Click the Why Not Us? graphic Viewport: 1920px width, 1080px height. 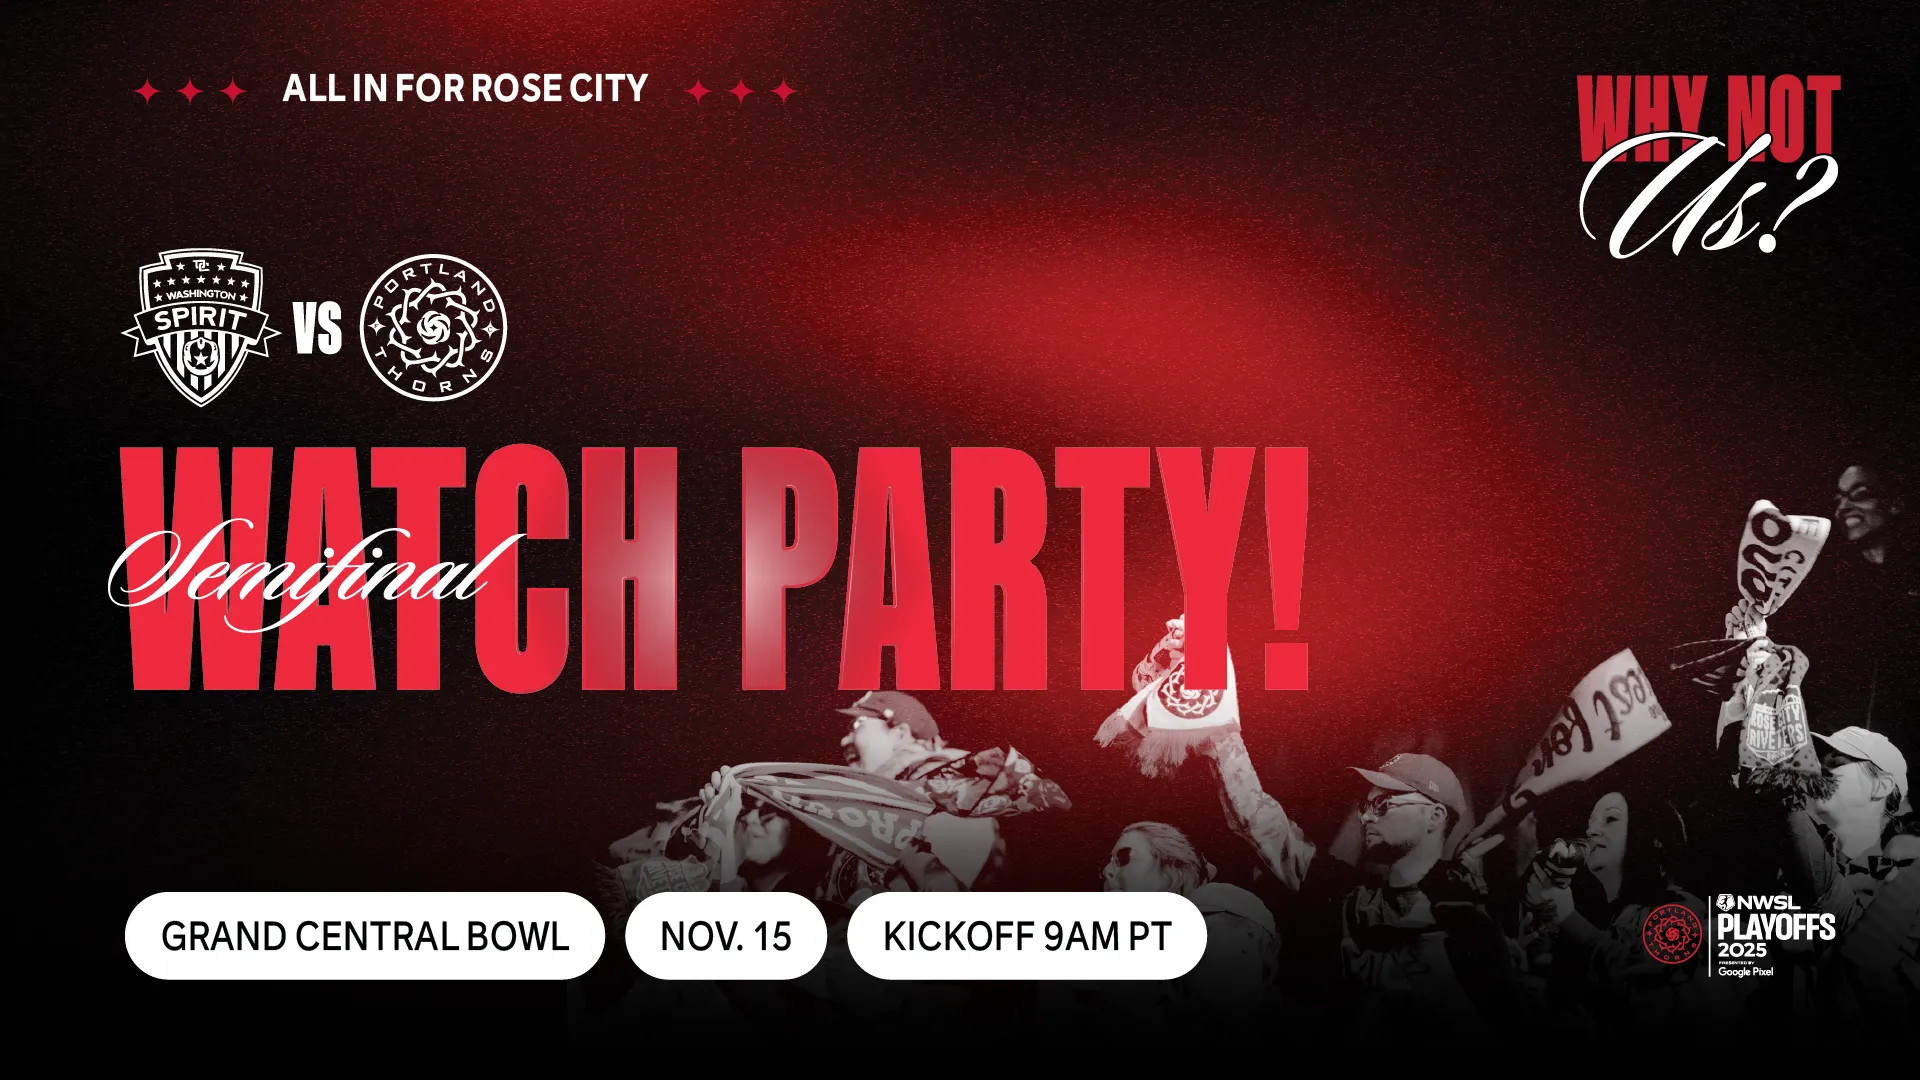(x=1708, y=165)
